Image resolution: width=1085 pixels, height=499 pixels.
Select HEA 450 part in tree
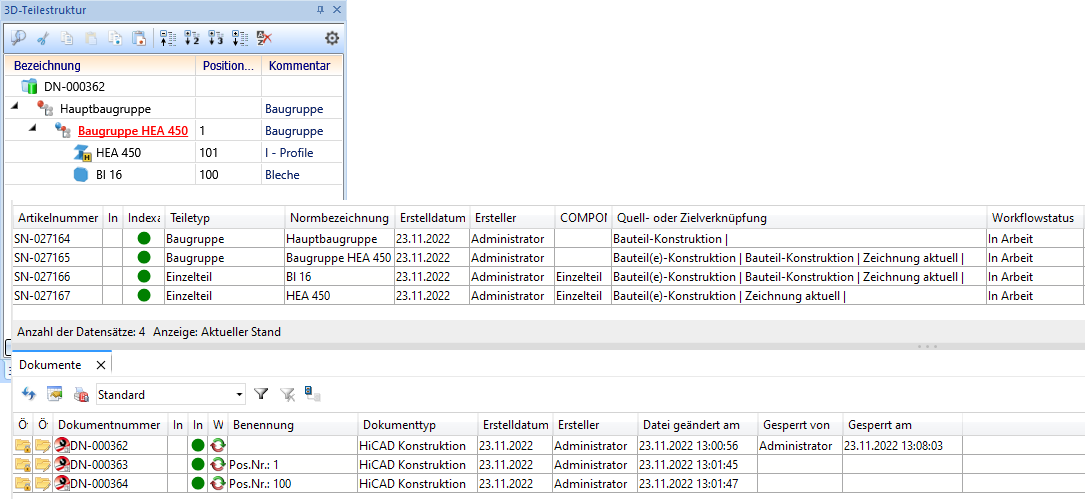(118, 153)
